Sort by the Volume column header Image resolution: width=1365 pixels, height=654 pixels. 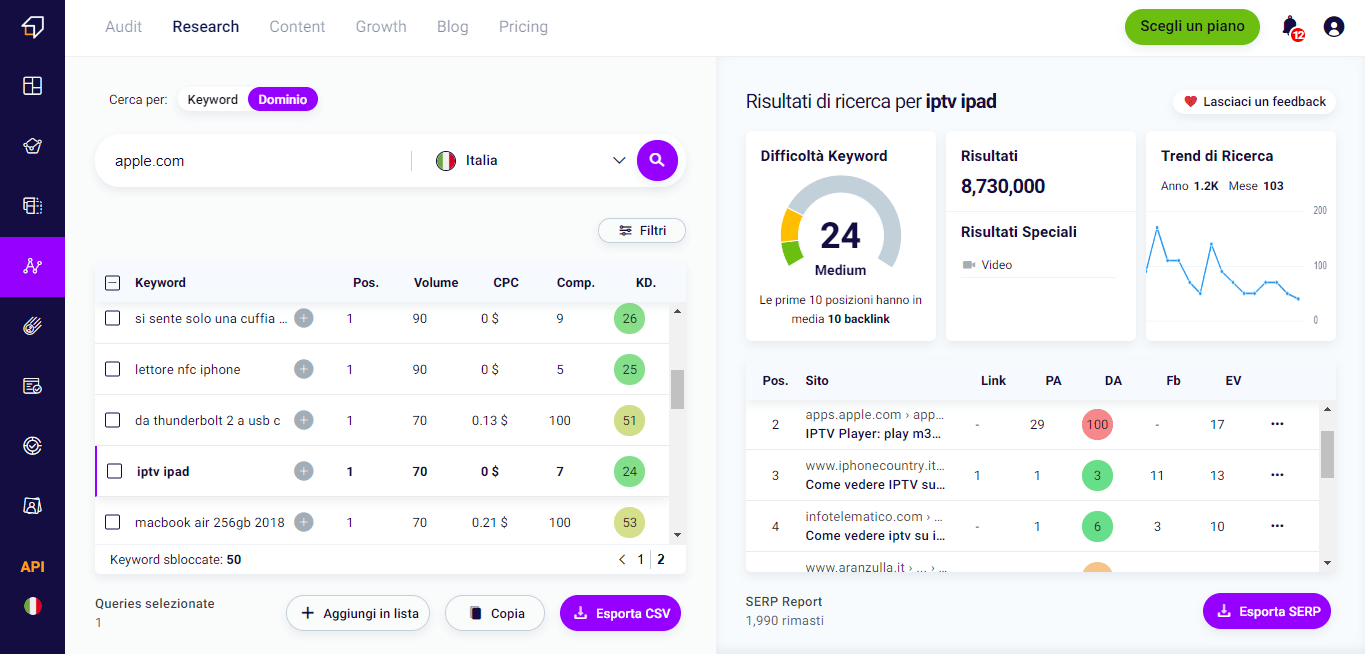click(x=436, y=283)
